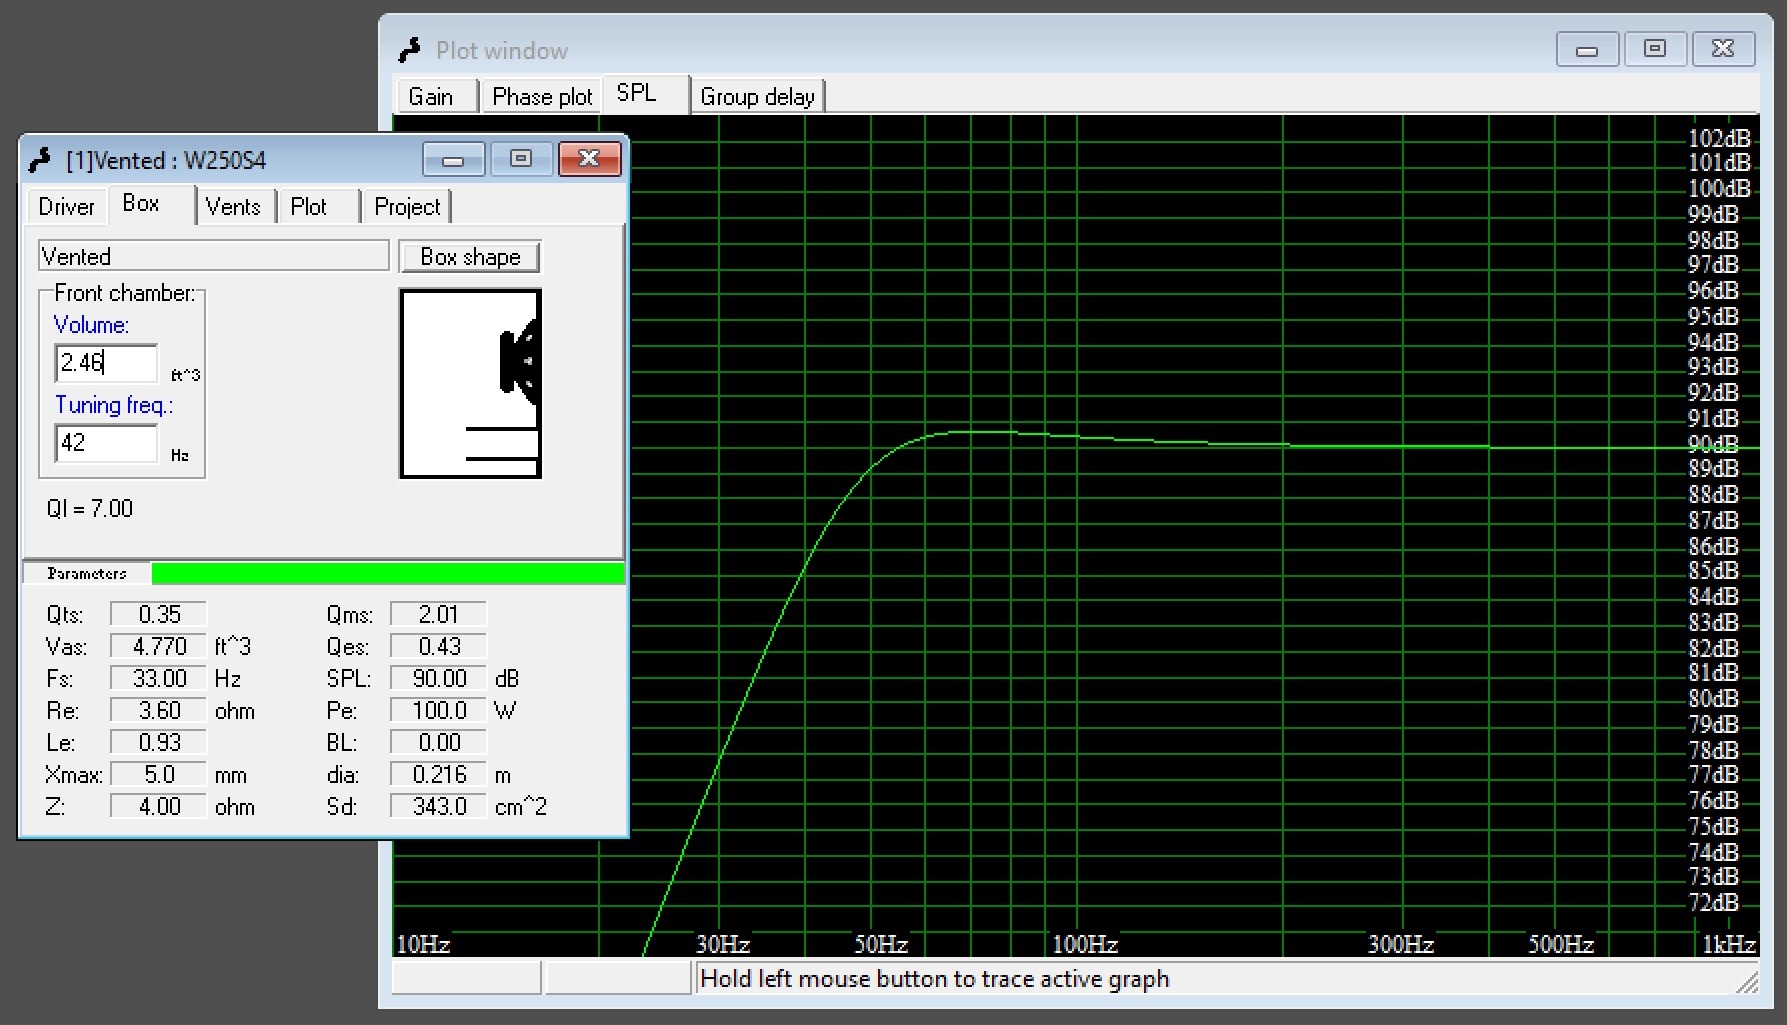Image resolution: width=1787 pixels, height=1025 pixels.
Task: Click the Parameters button
Action: tap(87, 573)
